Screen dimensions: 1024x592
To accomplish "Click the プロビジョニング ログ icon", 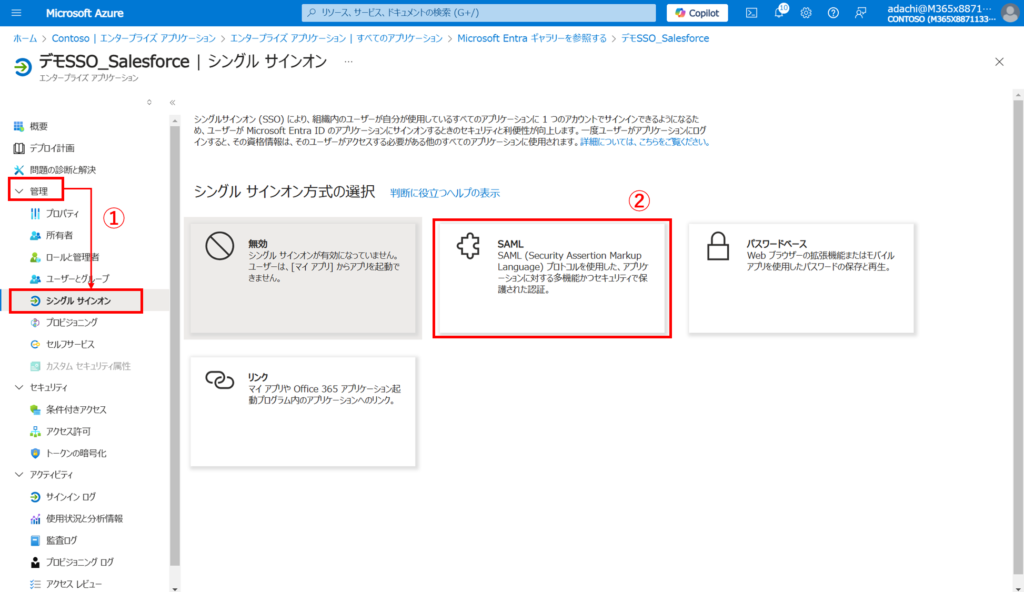I will pos(35,562).
